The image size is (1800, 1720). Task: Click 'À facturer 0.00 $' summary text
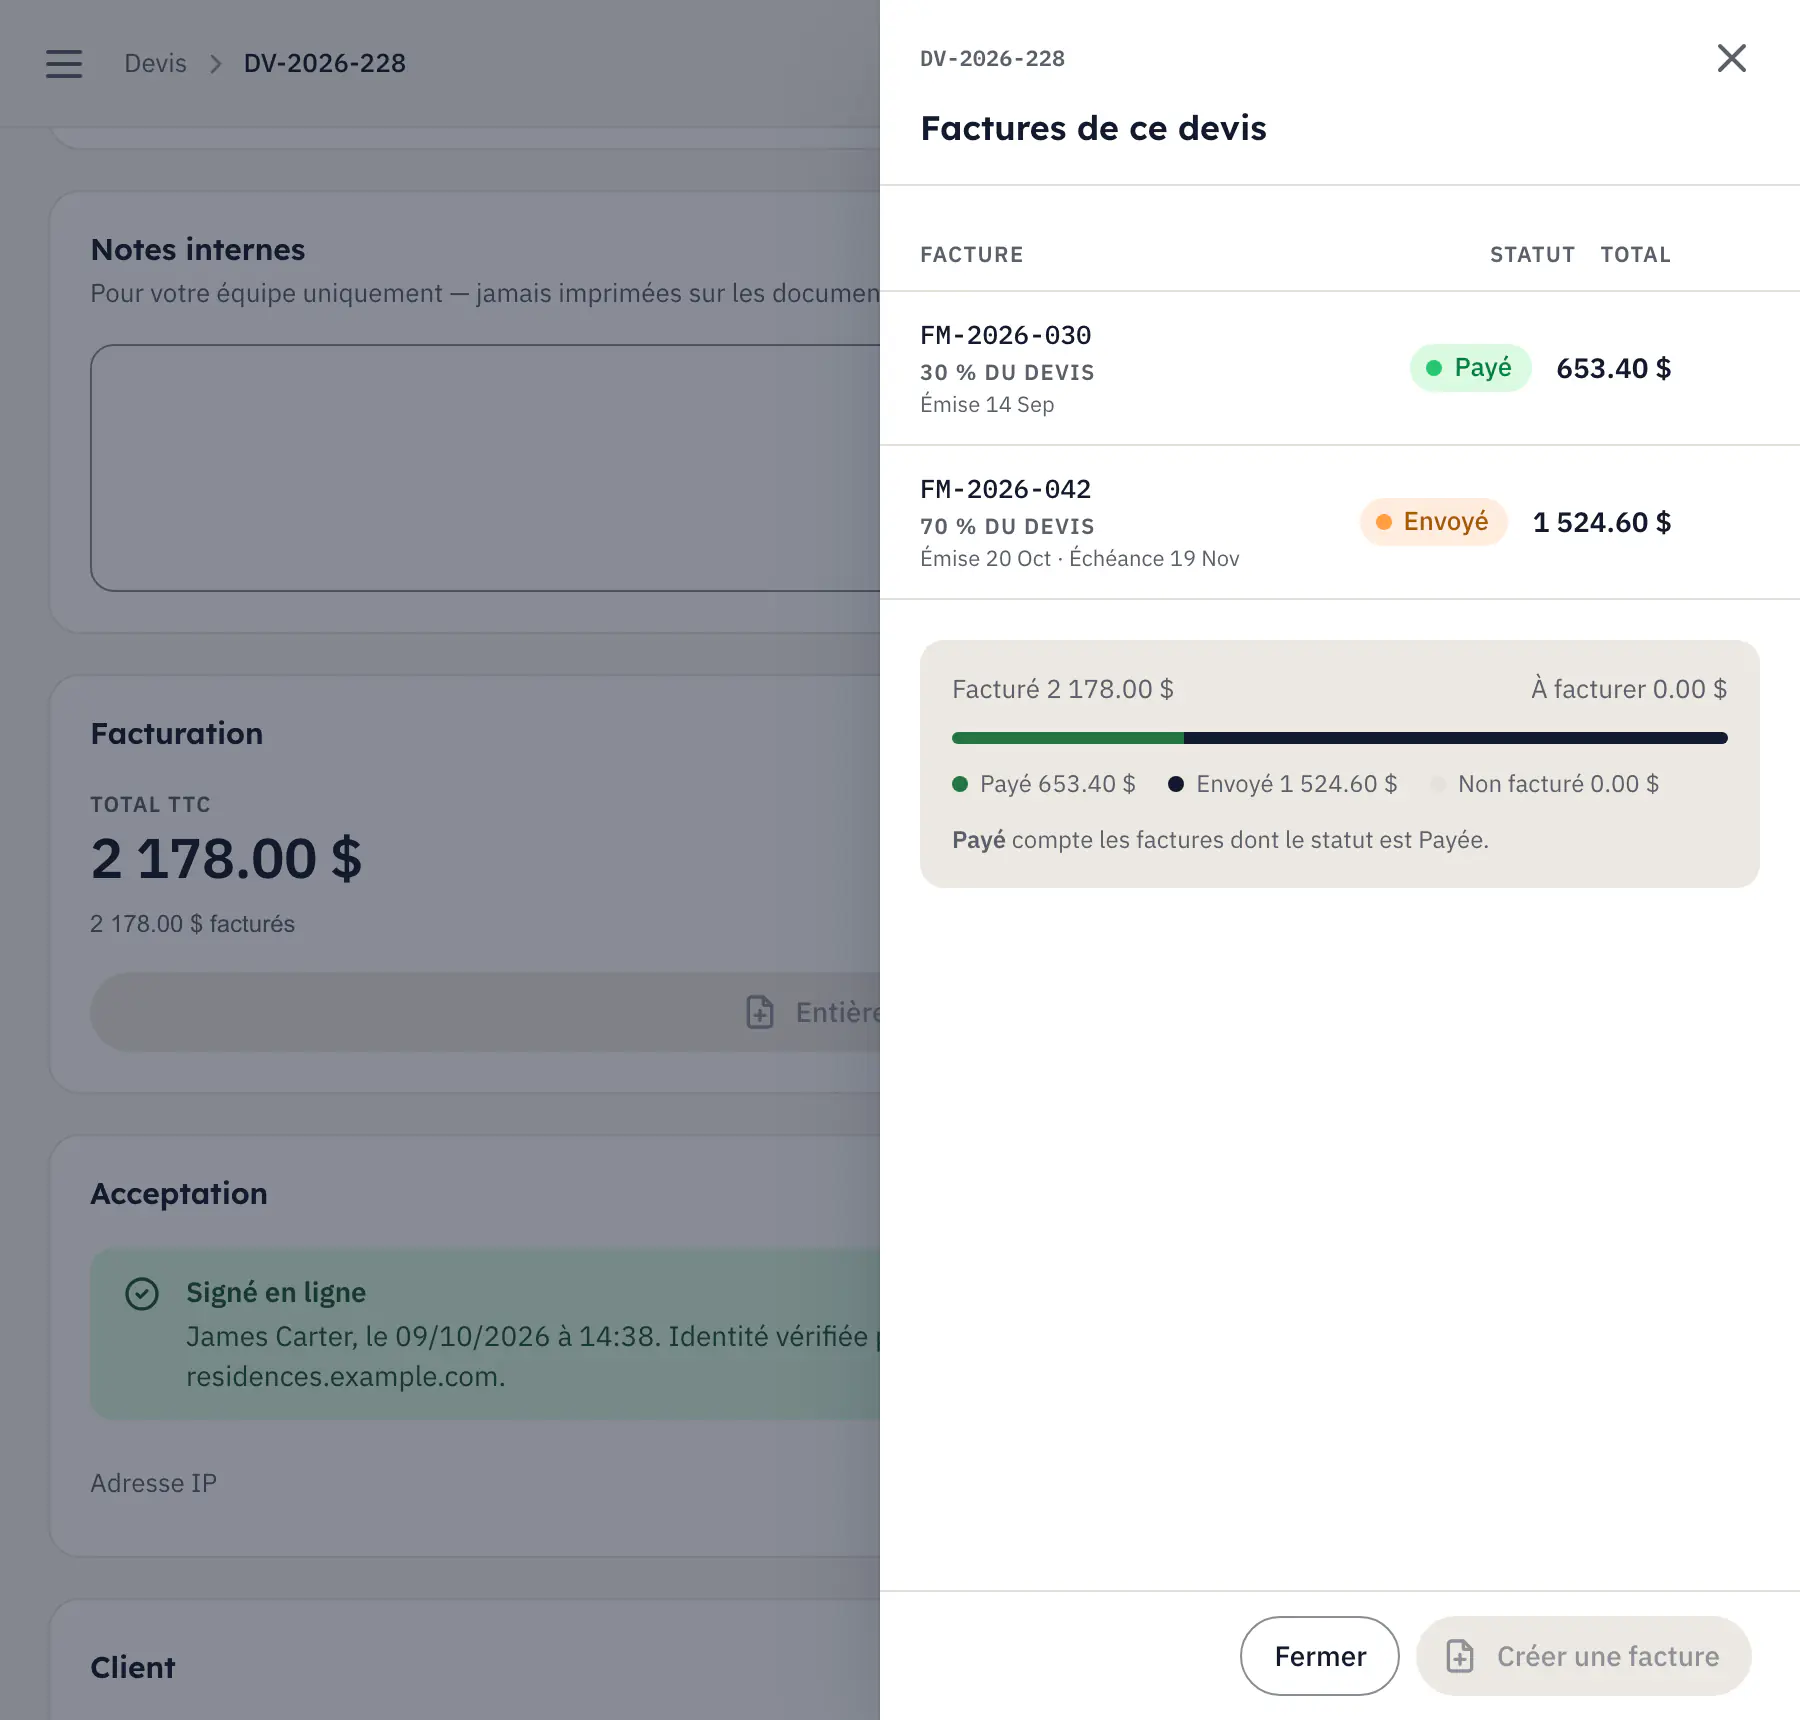(1629, 689)
